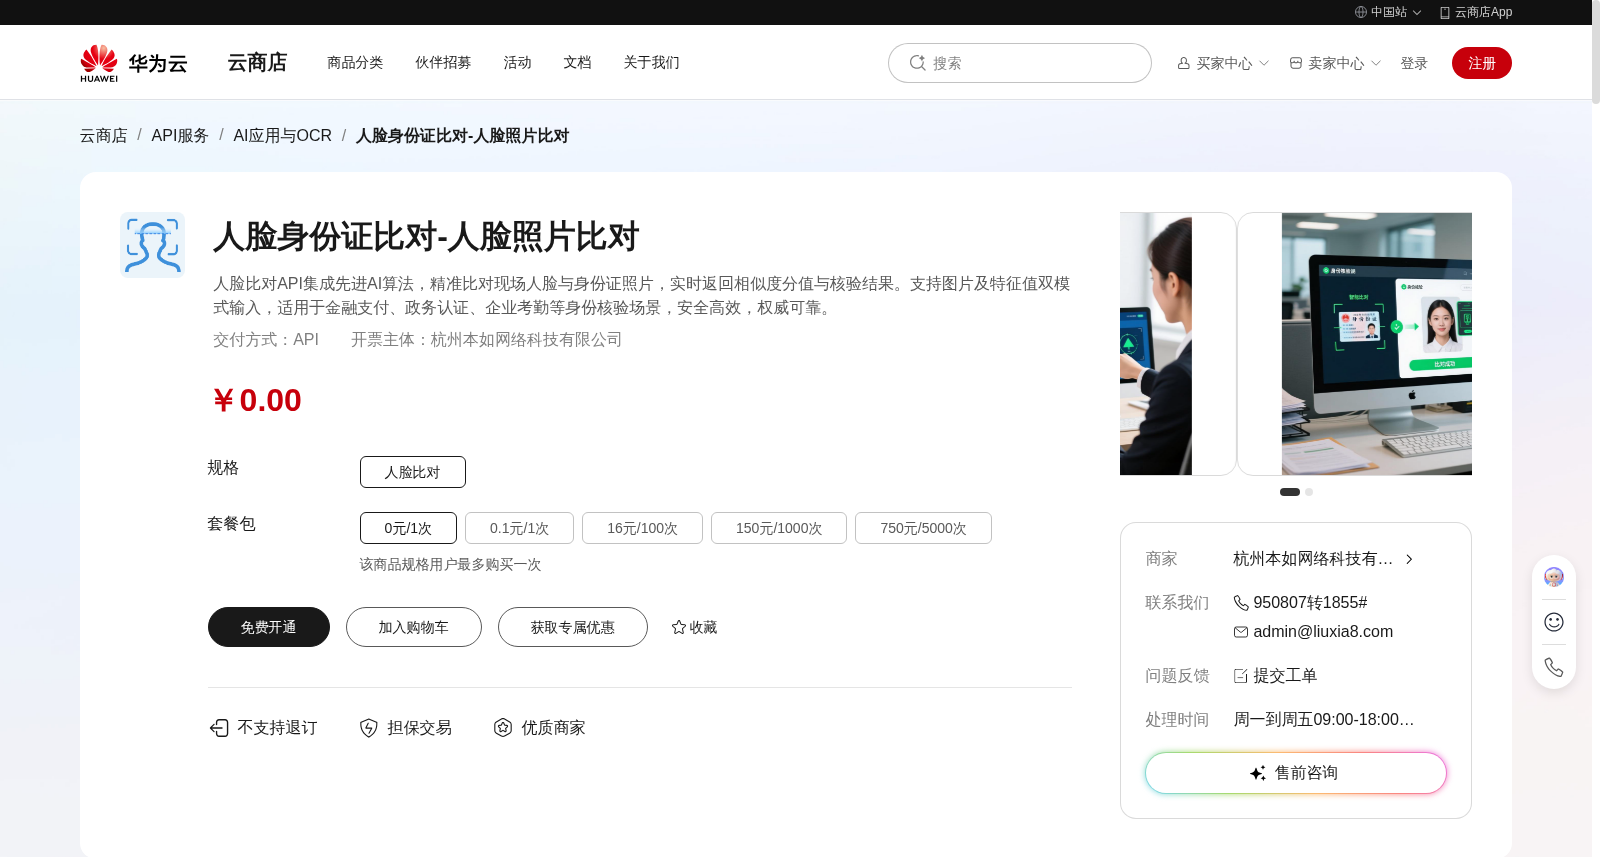This screenshot has width=1600, height=857.
Task: Open the 商品分类 menu
Action: tap(355, 62)
